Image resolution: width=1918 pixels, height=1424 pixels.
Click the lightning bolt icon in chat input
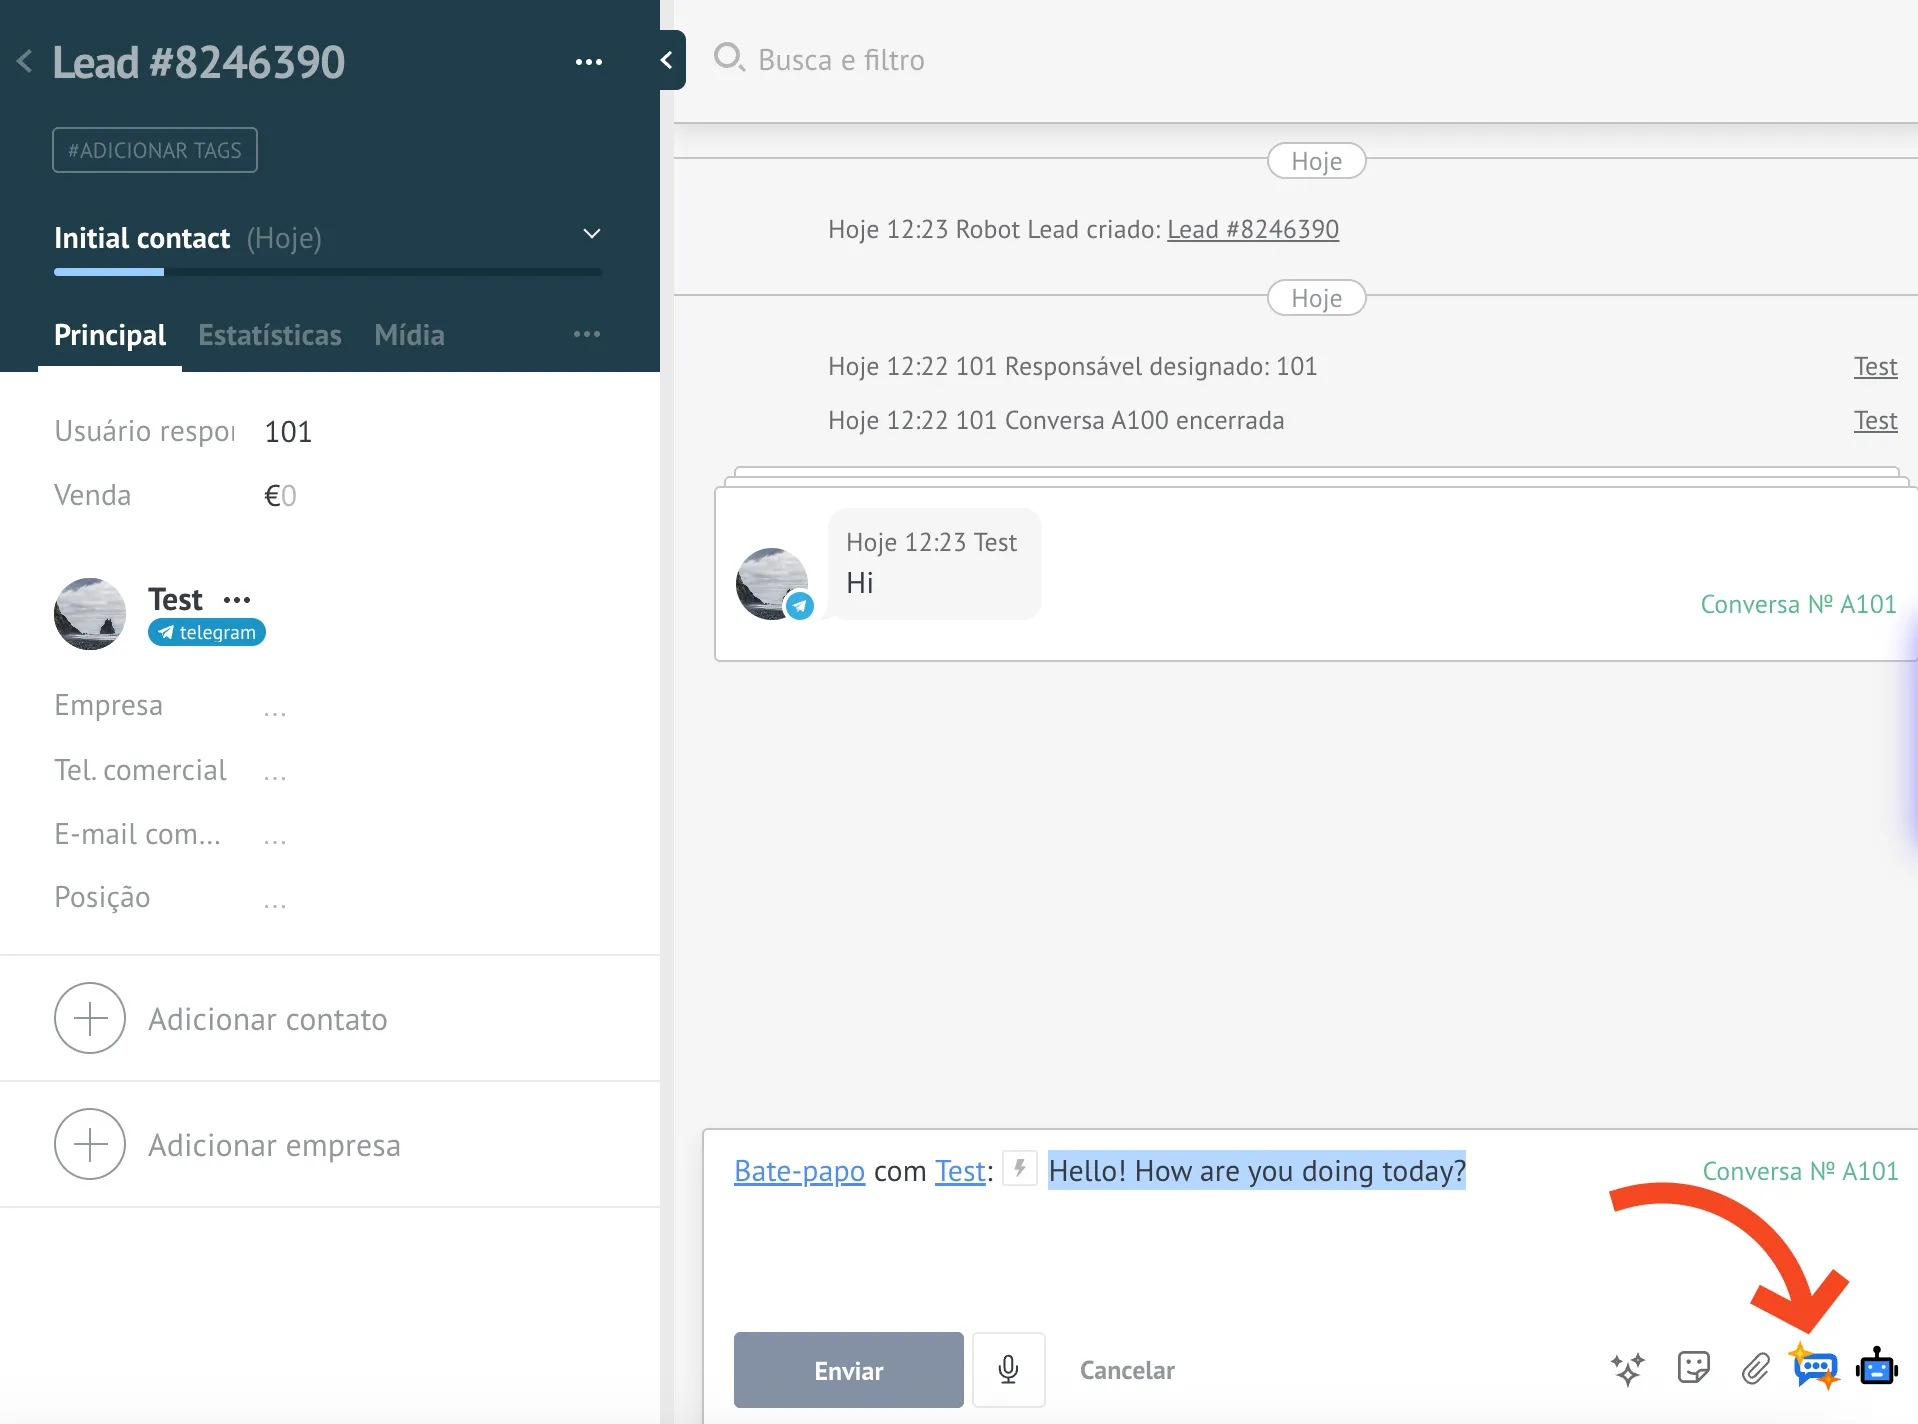[x=1019, y=1168]
